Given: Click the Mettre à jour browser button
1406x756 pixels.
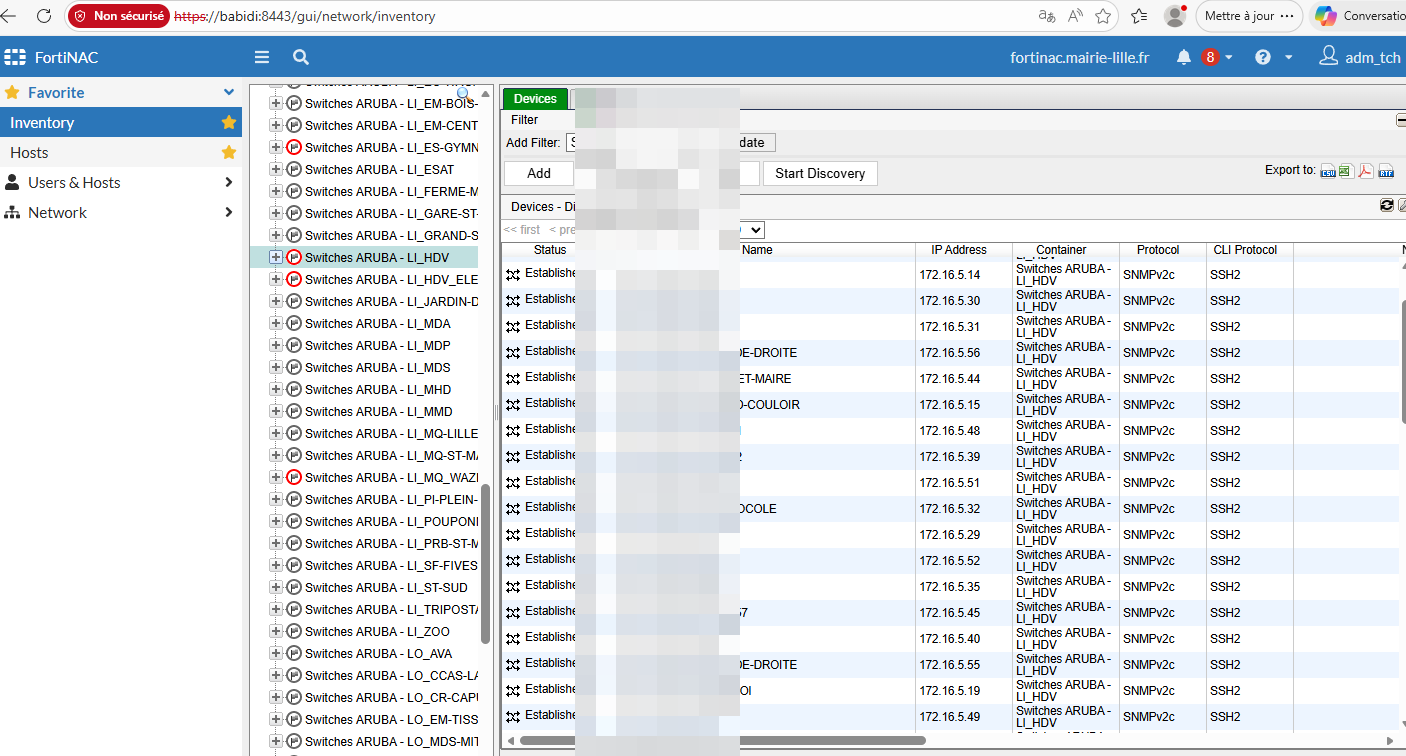Looking at the screenshot, I should tap(1249, 16).
